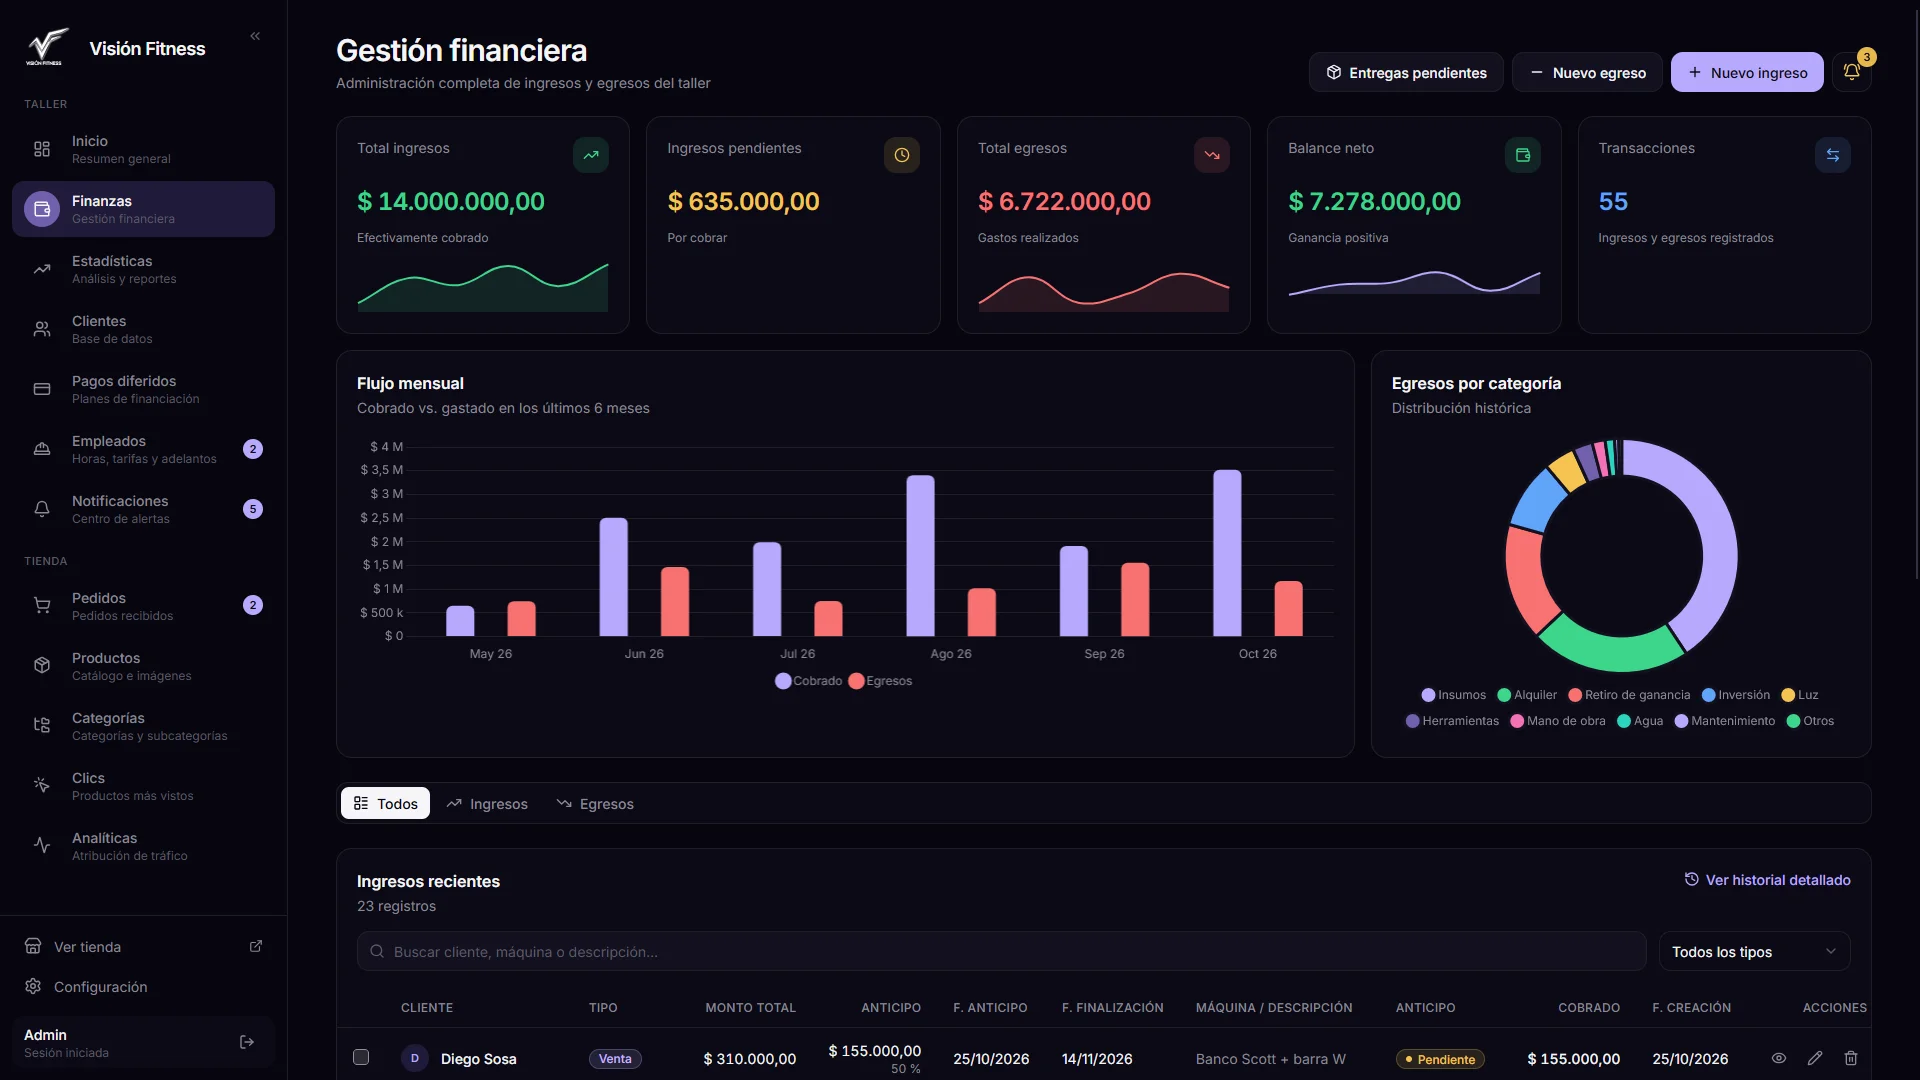This screenshot has height=1080, width=1920.
Task: Click the Nuevo ingreso button
Action: point(1747,72)
